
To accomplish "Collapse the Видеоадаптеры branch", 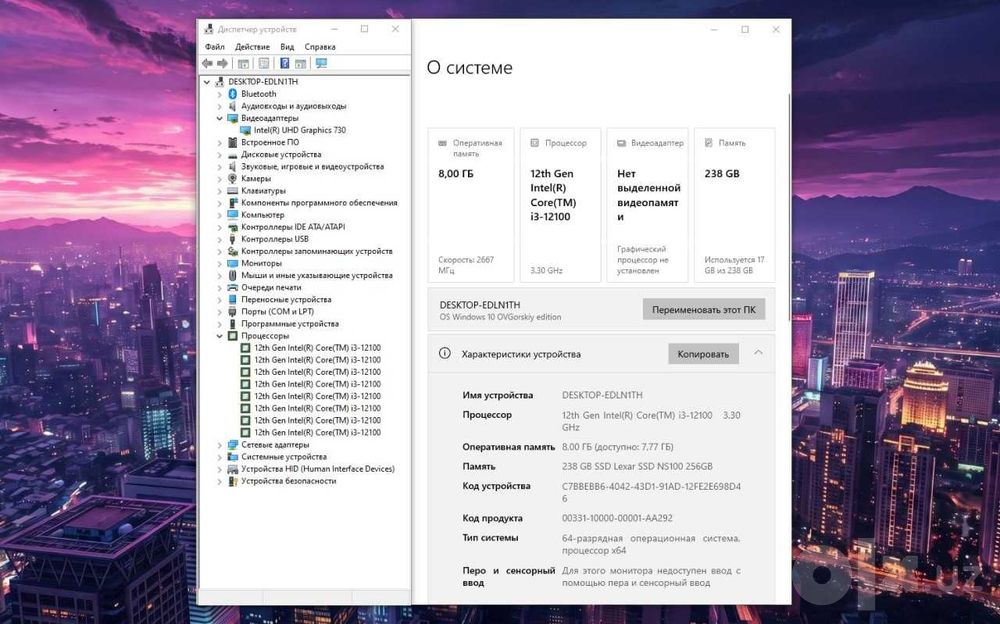I will (219, 118).
